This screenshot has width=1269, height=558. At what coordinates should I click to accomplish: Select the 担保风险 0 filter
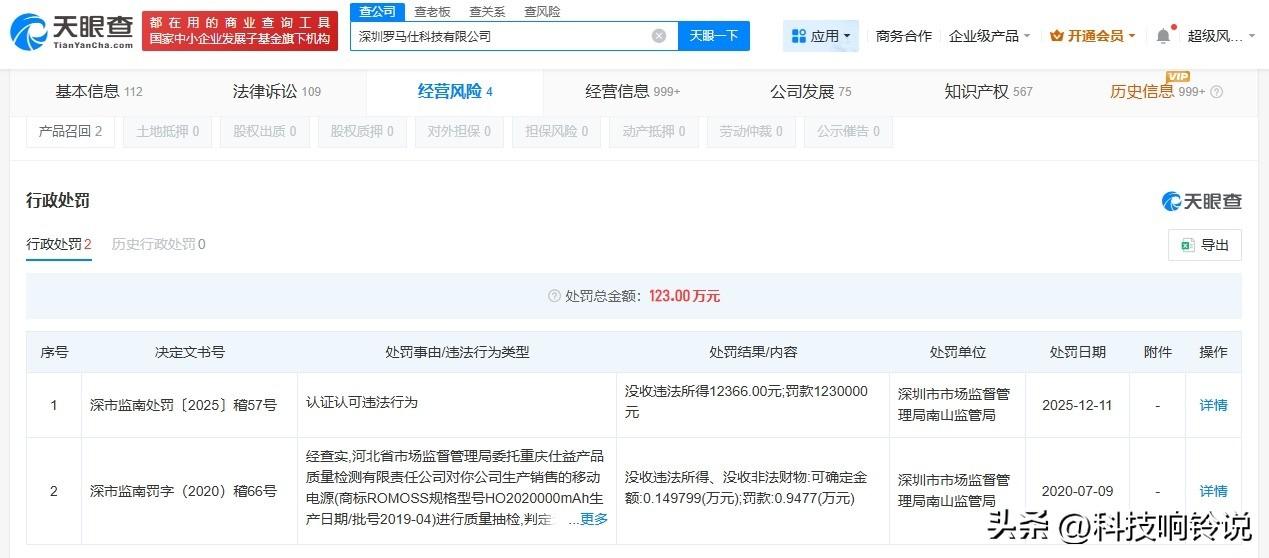point(556,131)
